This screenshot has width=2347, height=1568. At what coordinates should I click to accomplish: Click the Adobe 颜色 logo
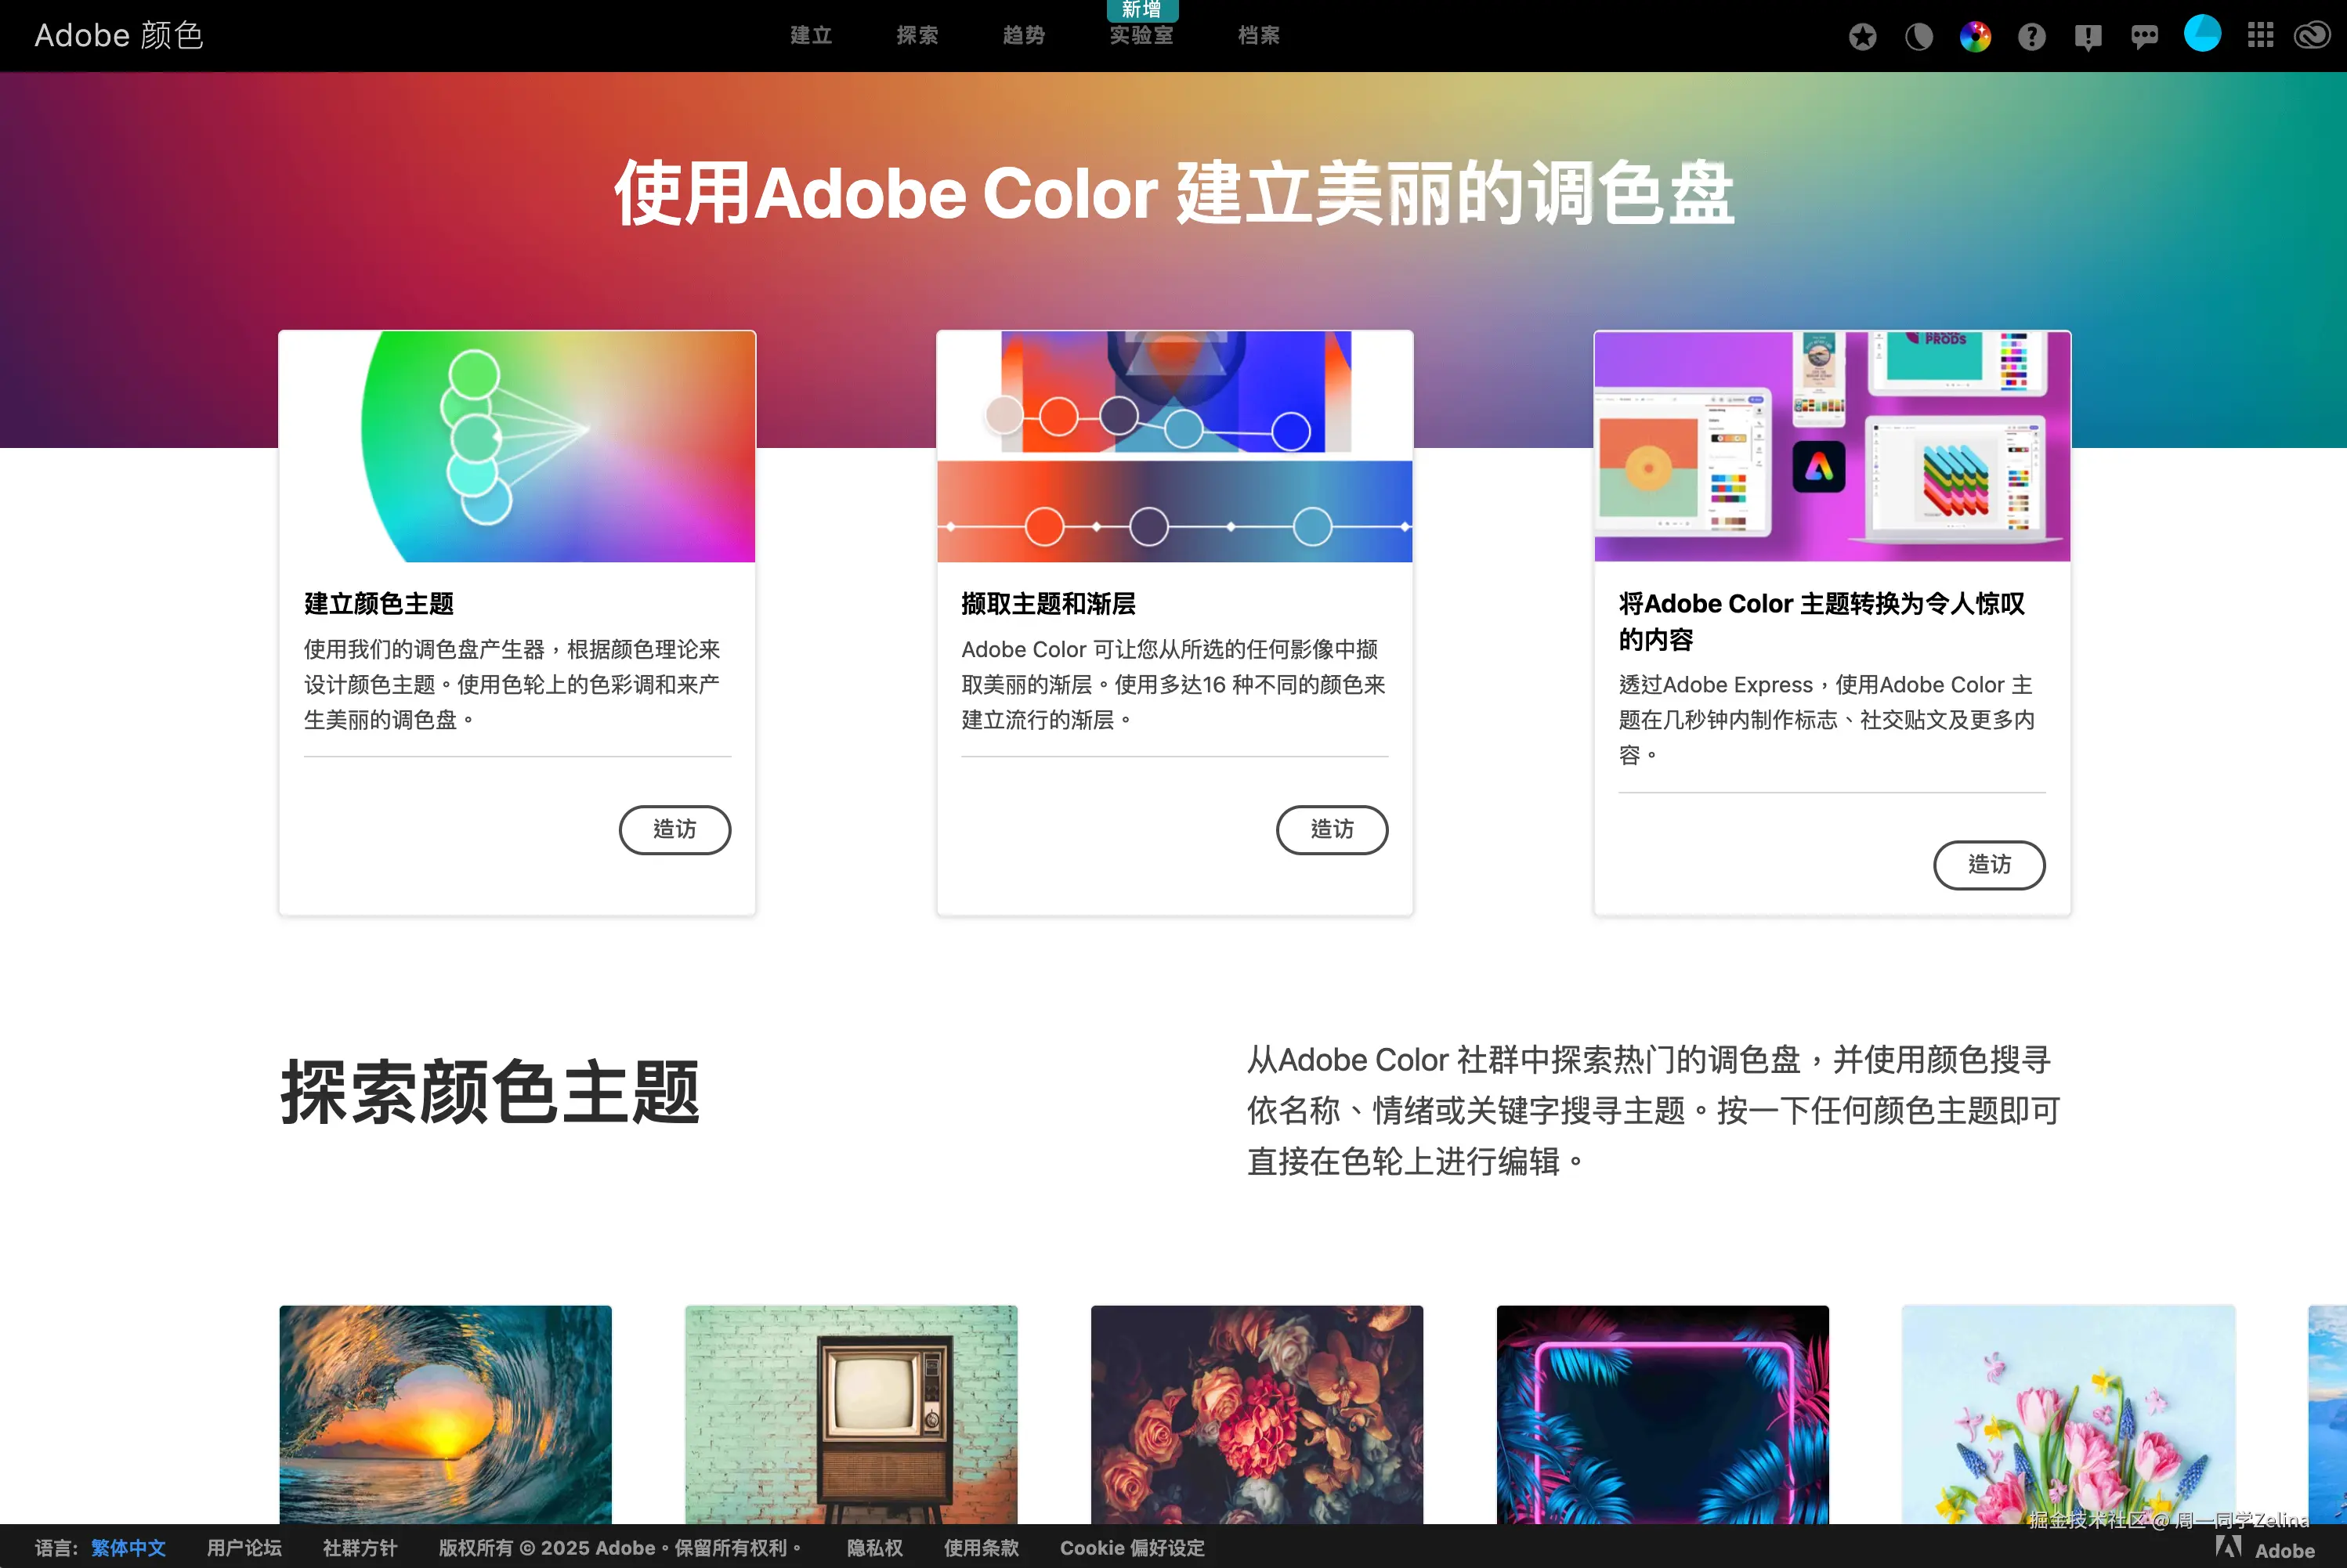click(119, 35)
